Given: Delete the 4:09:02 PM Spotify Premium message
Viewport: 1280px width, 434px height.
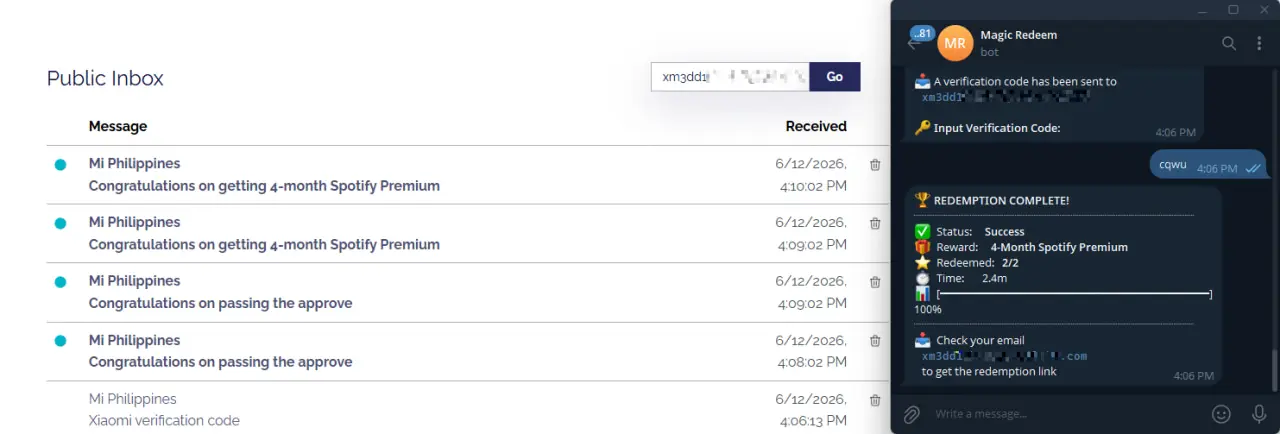Looking at the screenshot, I should (x=875, y=224).
